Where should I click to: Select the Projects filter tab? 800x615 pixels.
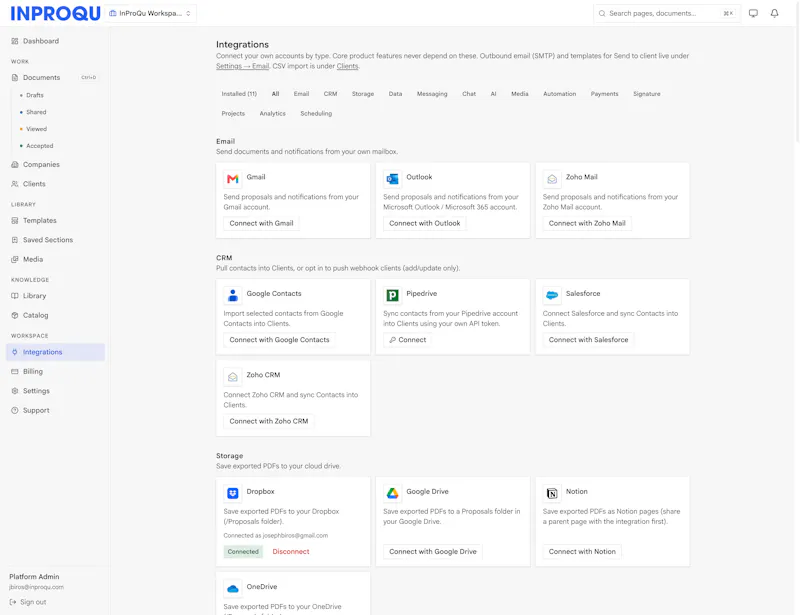click(233, 113)
